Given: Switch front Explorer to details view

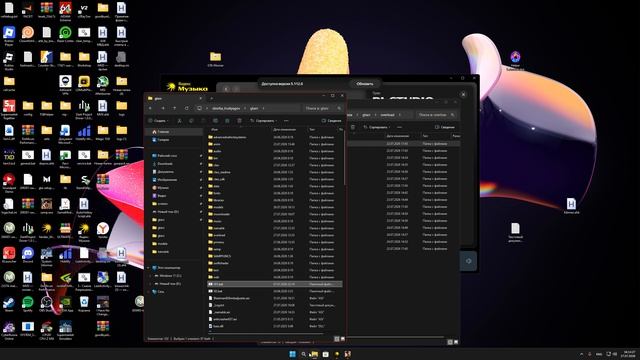Looking at the screenshot, I should coord(337,339).
